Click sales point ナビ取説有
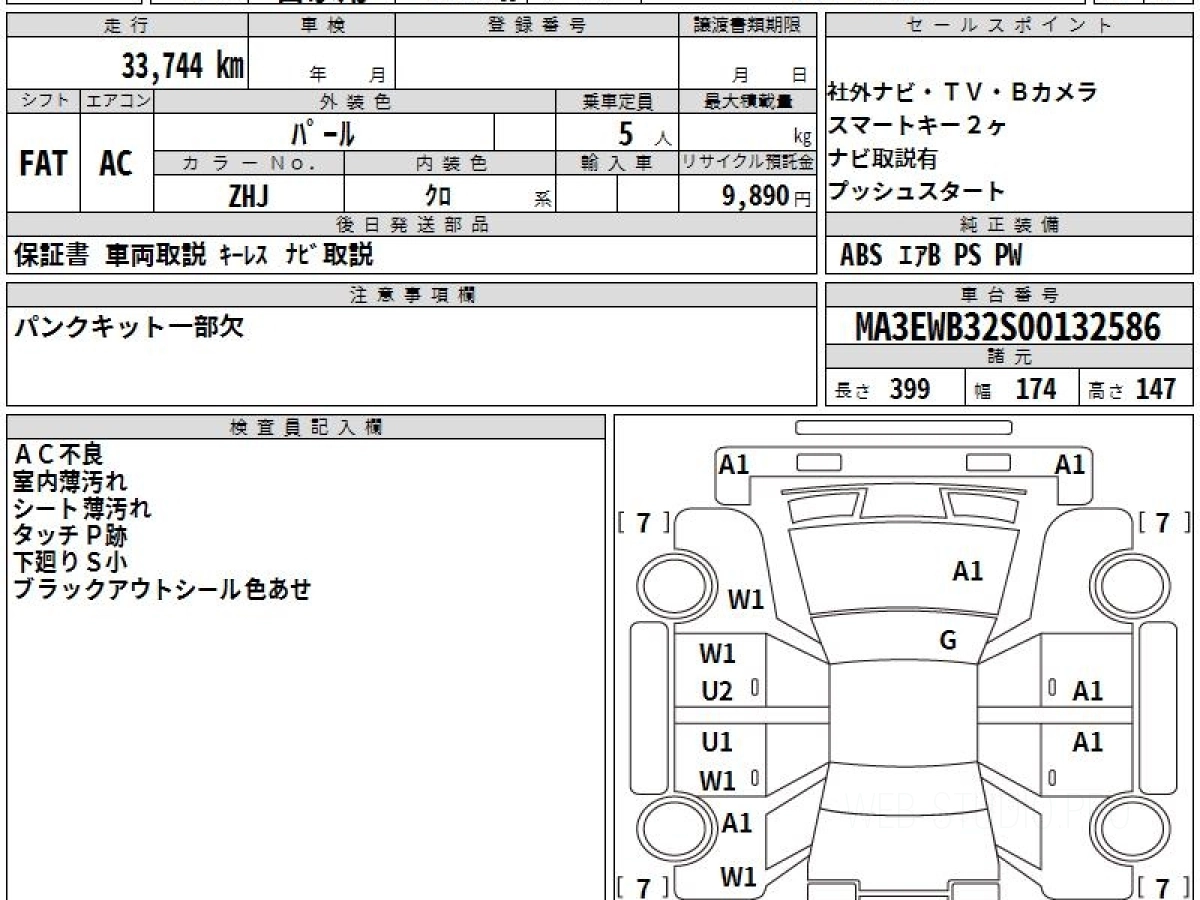1200x900 pixels. point(883,158)
